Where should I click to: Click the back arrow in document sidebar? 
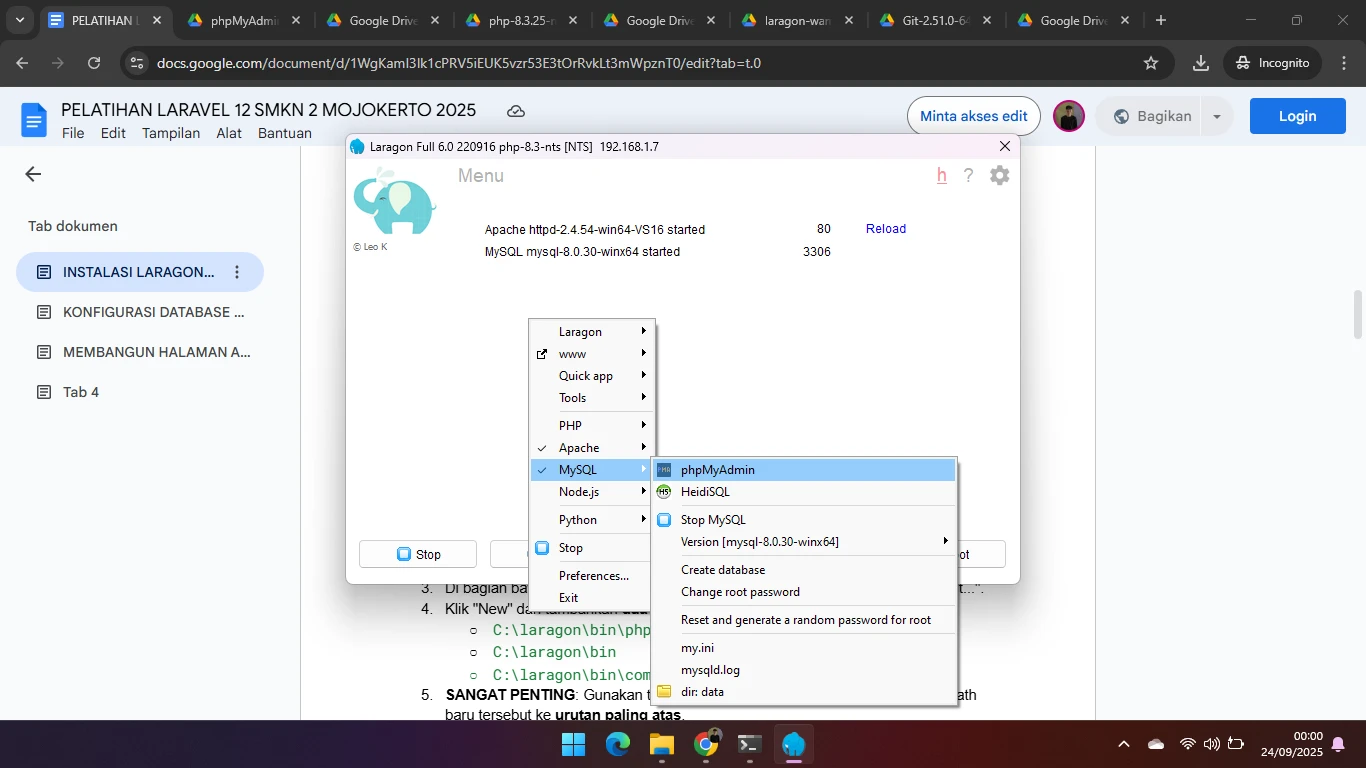[33, 175]
